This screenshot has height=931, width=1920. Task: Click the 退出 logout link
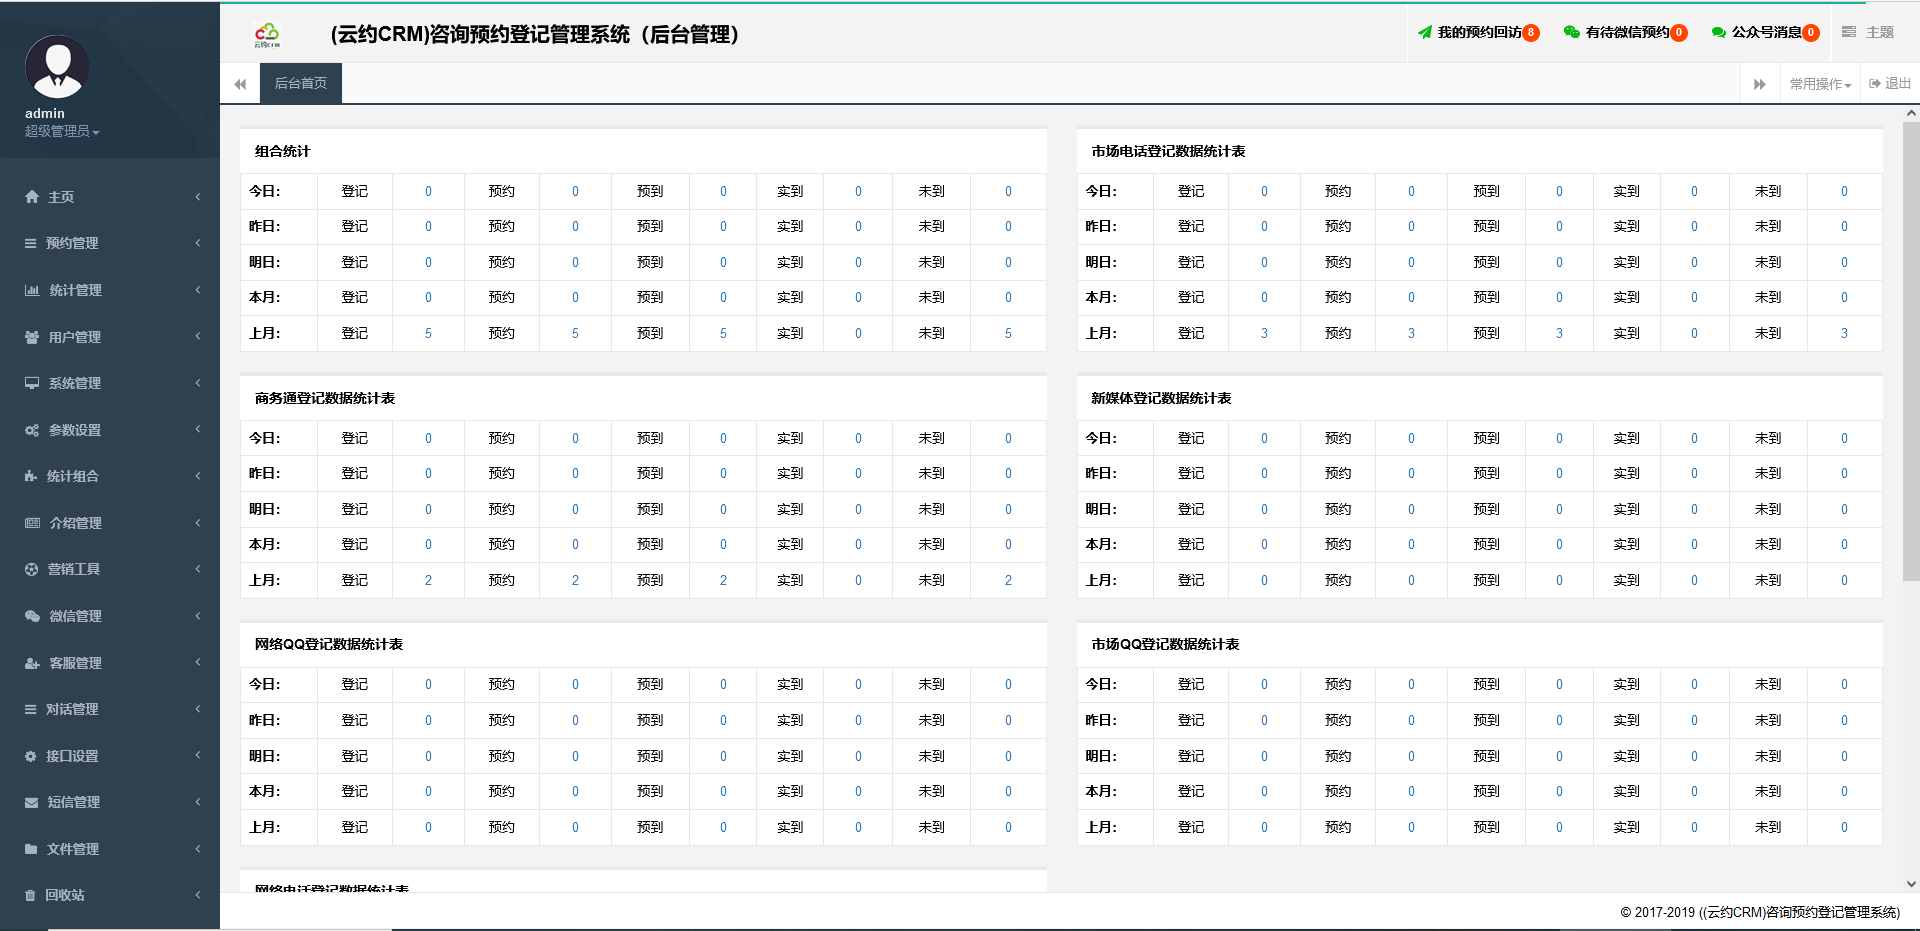[1890, 84]
